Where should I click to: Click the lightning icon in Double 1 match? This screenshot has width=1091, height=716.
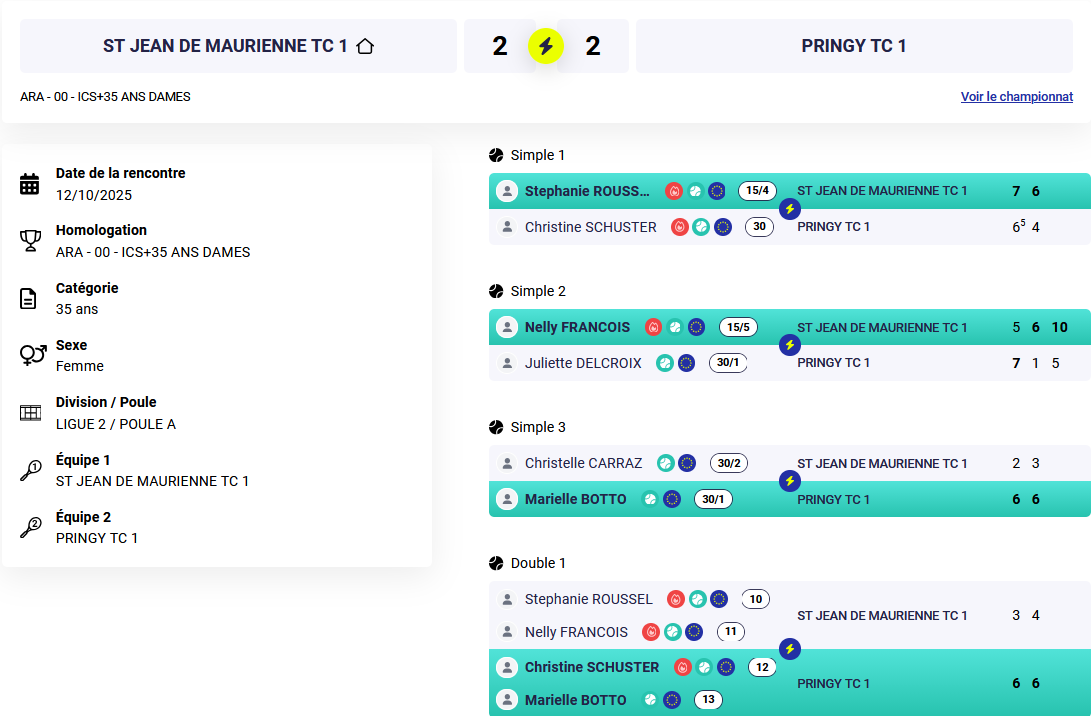click(x=790, y=649)
